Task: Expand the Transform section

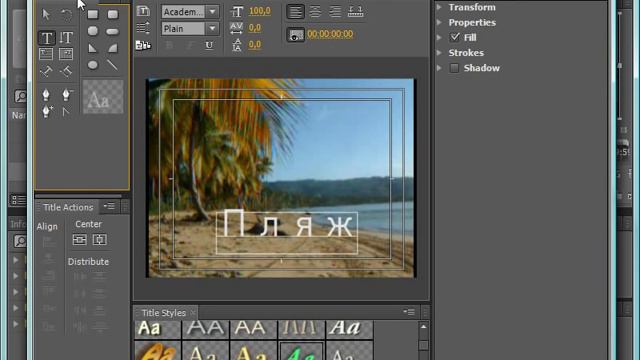Action: point(439,7)
